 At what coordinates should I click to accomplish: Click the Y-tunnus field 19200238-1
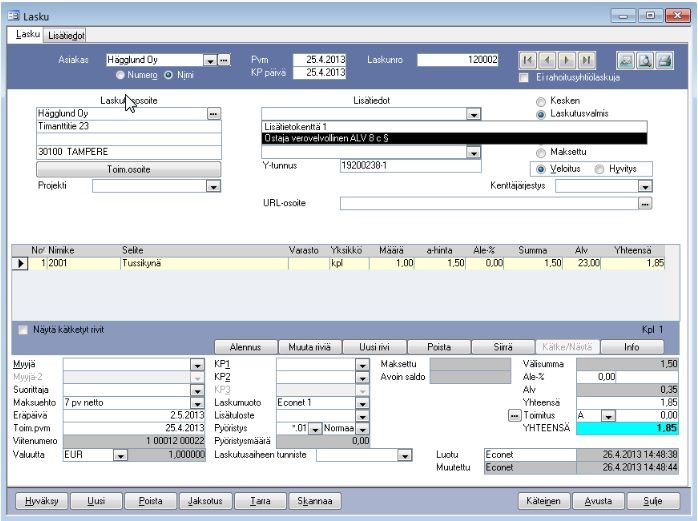410,166
